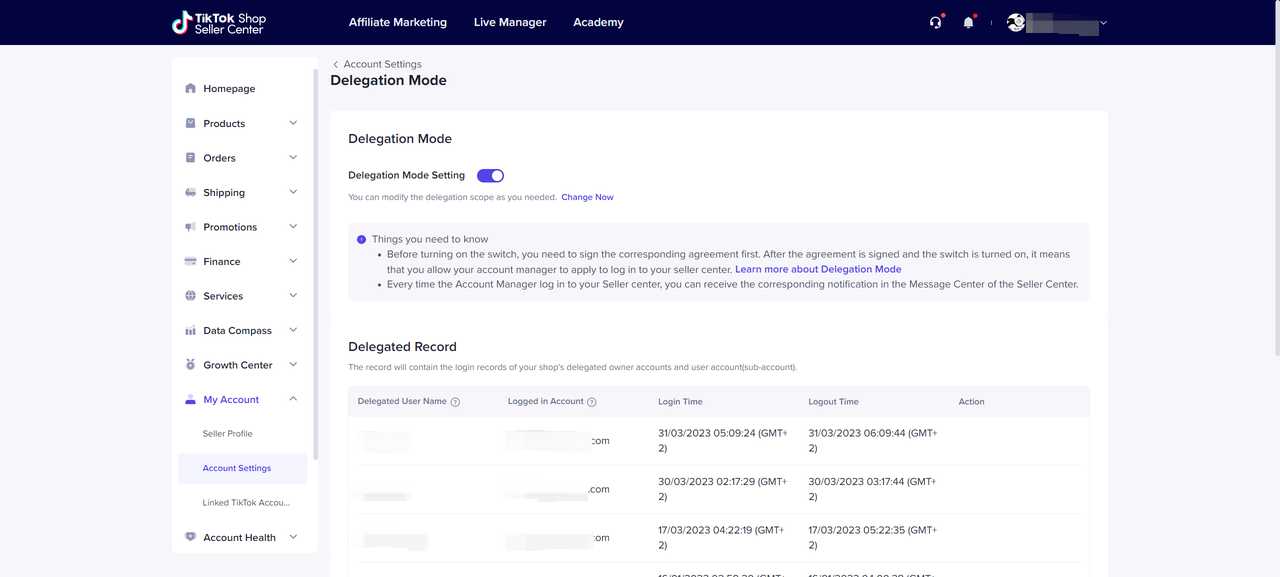Go to Live Manager tab
The width and height of the screenshot is (1280, 577).
pyautogui.click(x=510, y=22)
